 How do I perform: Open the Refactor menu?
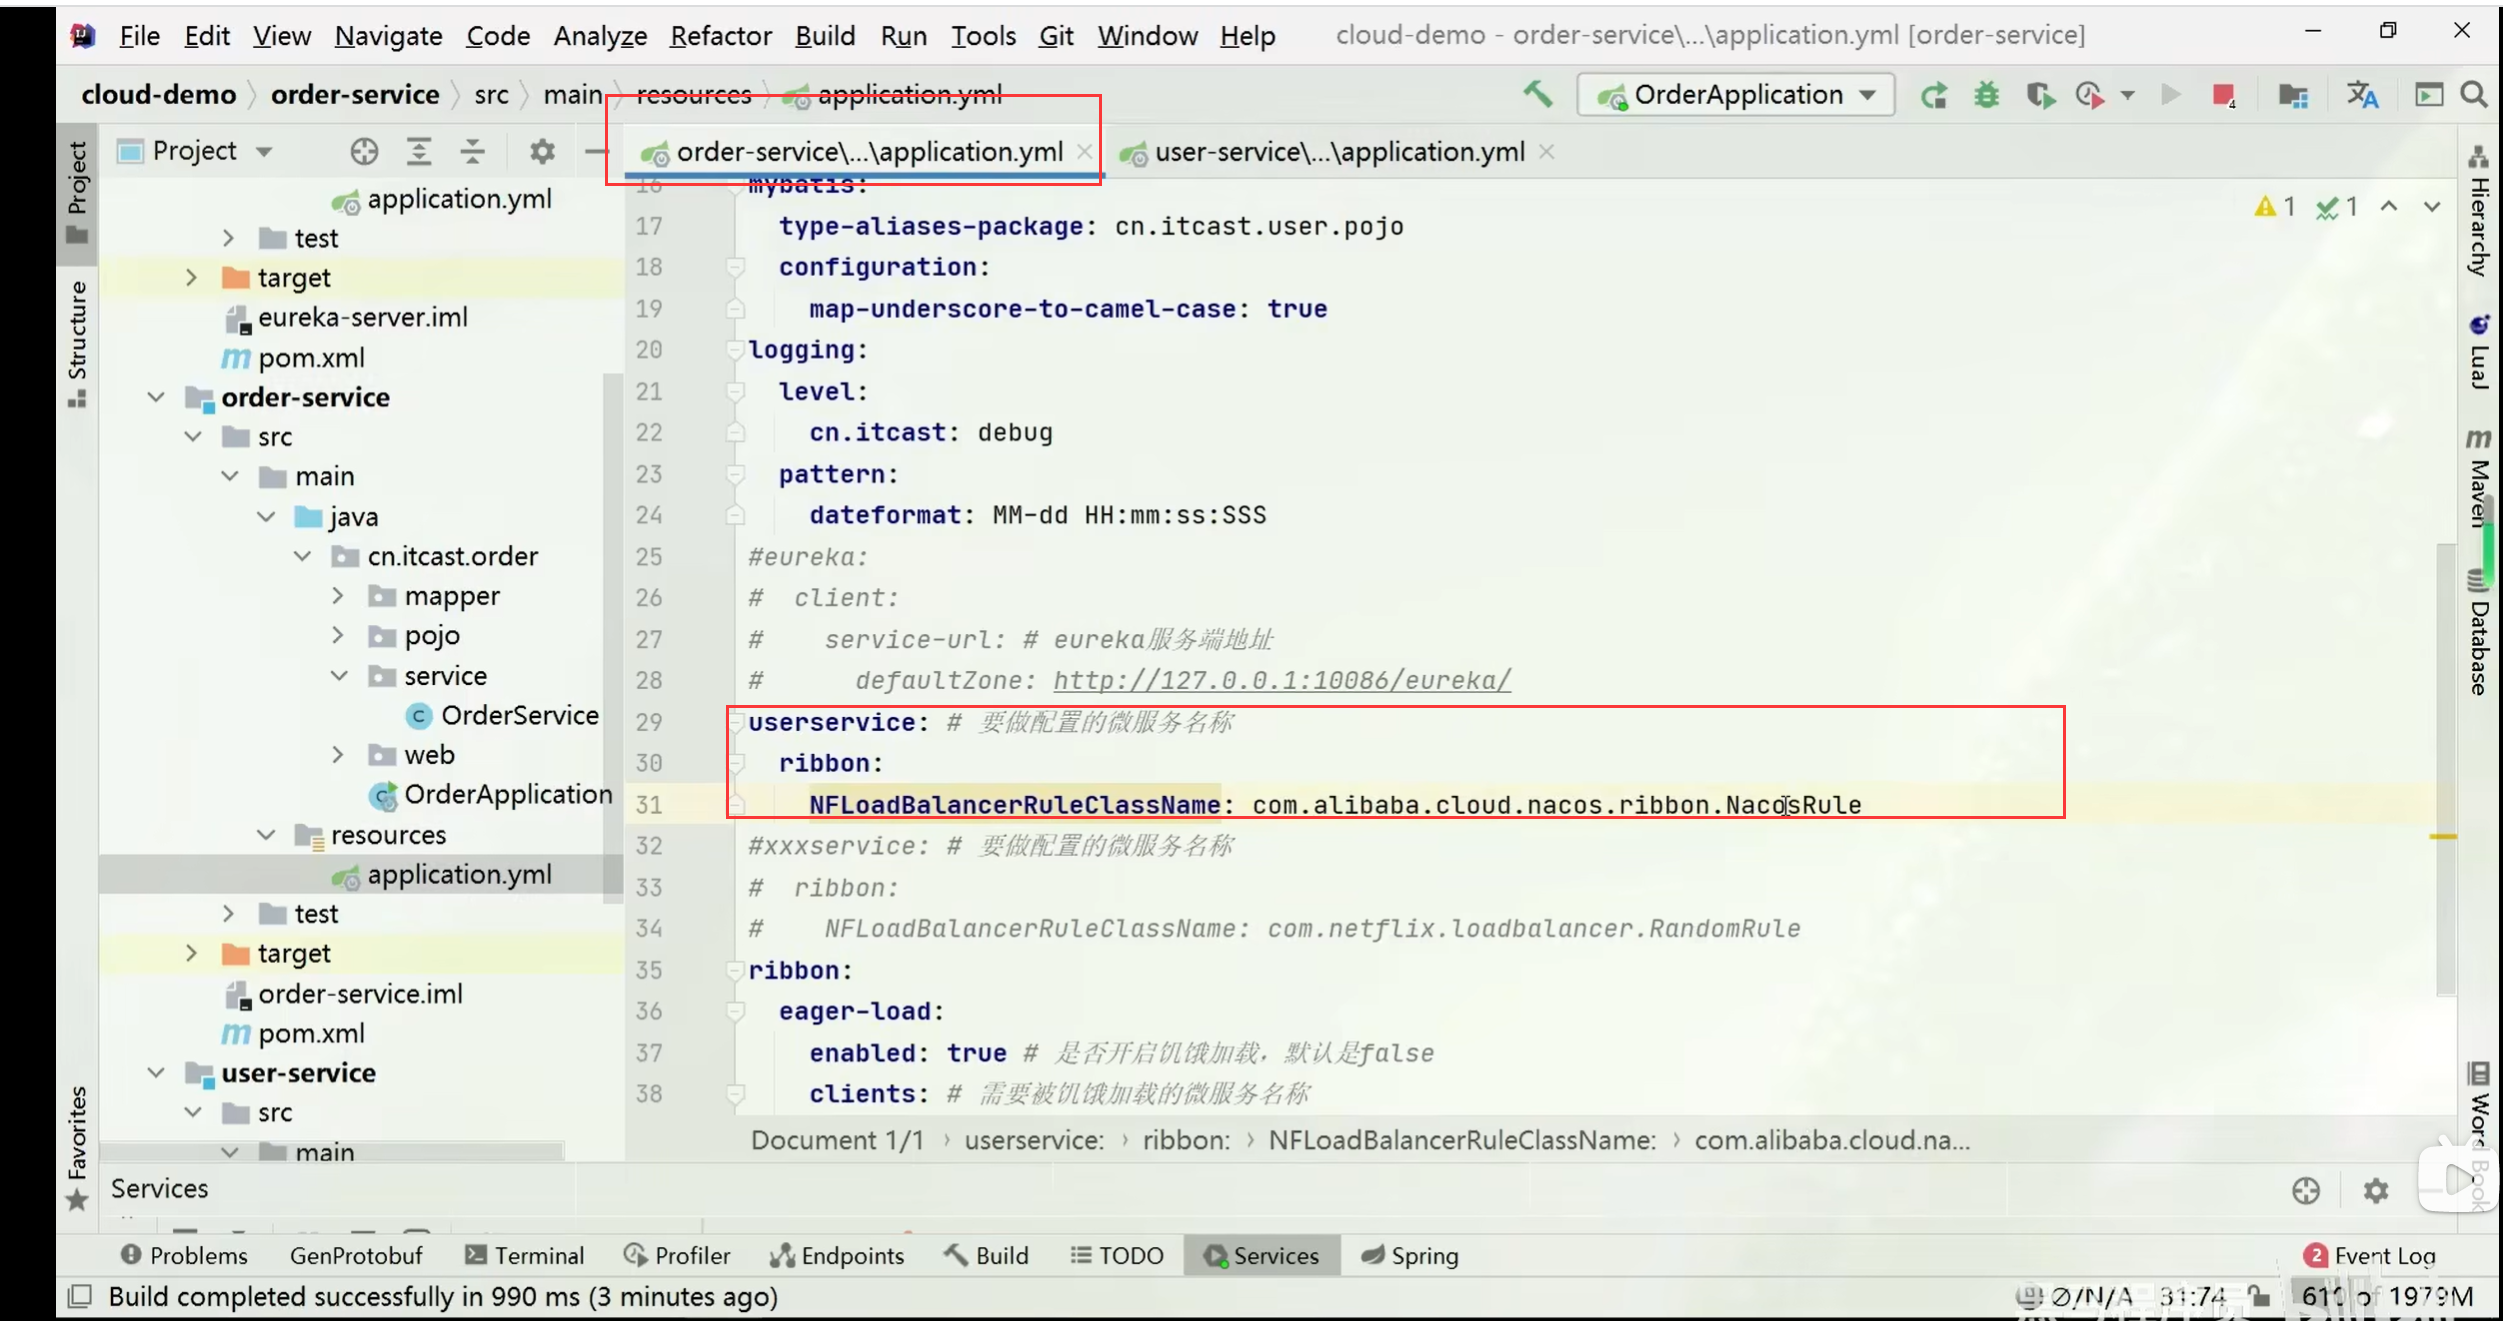pos(720,36)
